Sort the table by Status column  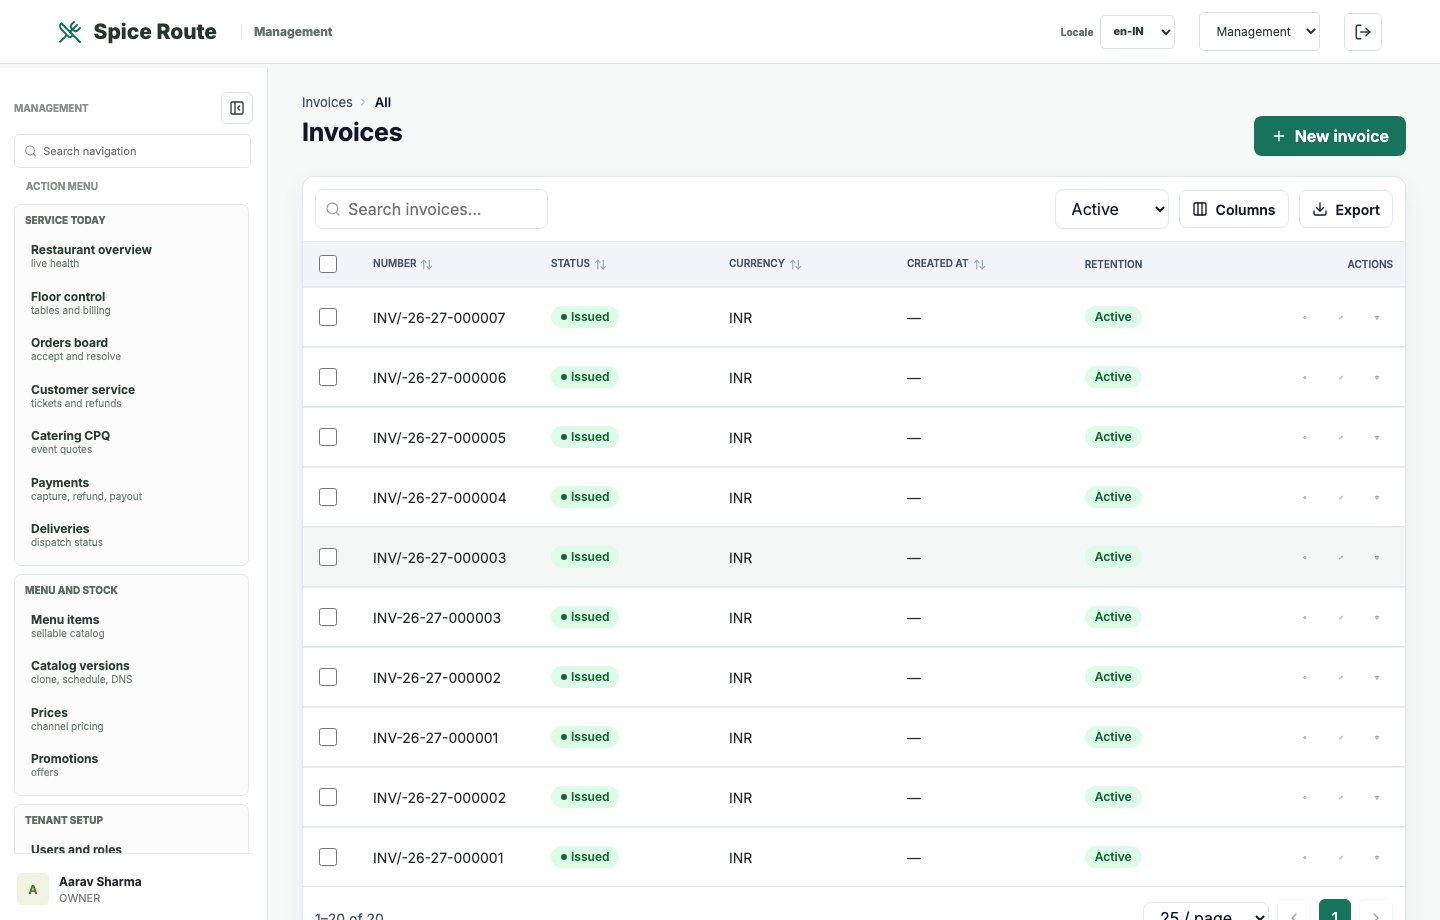[x=579, y=264]
